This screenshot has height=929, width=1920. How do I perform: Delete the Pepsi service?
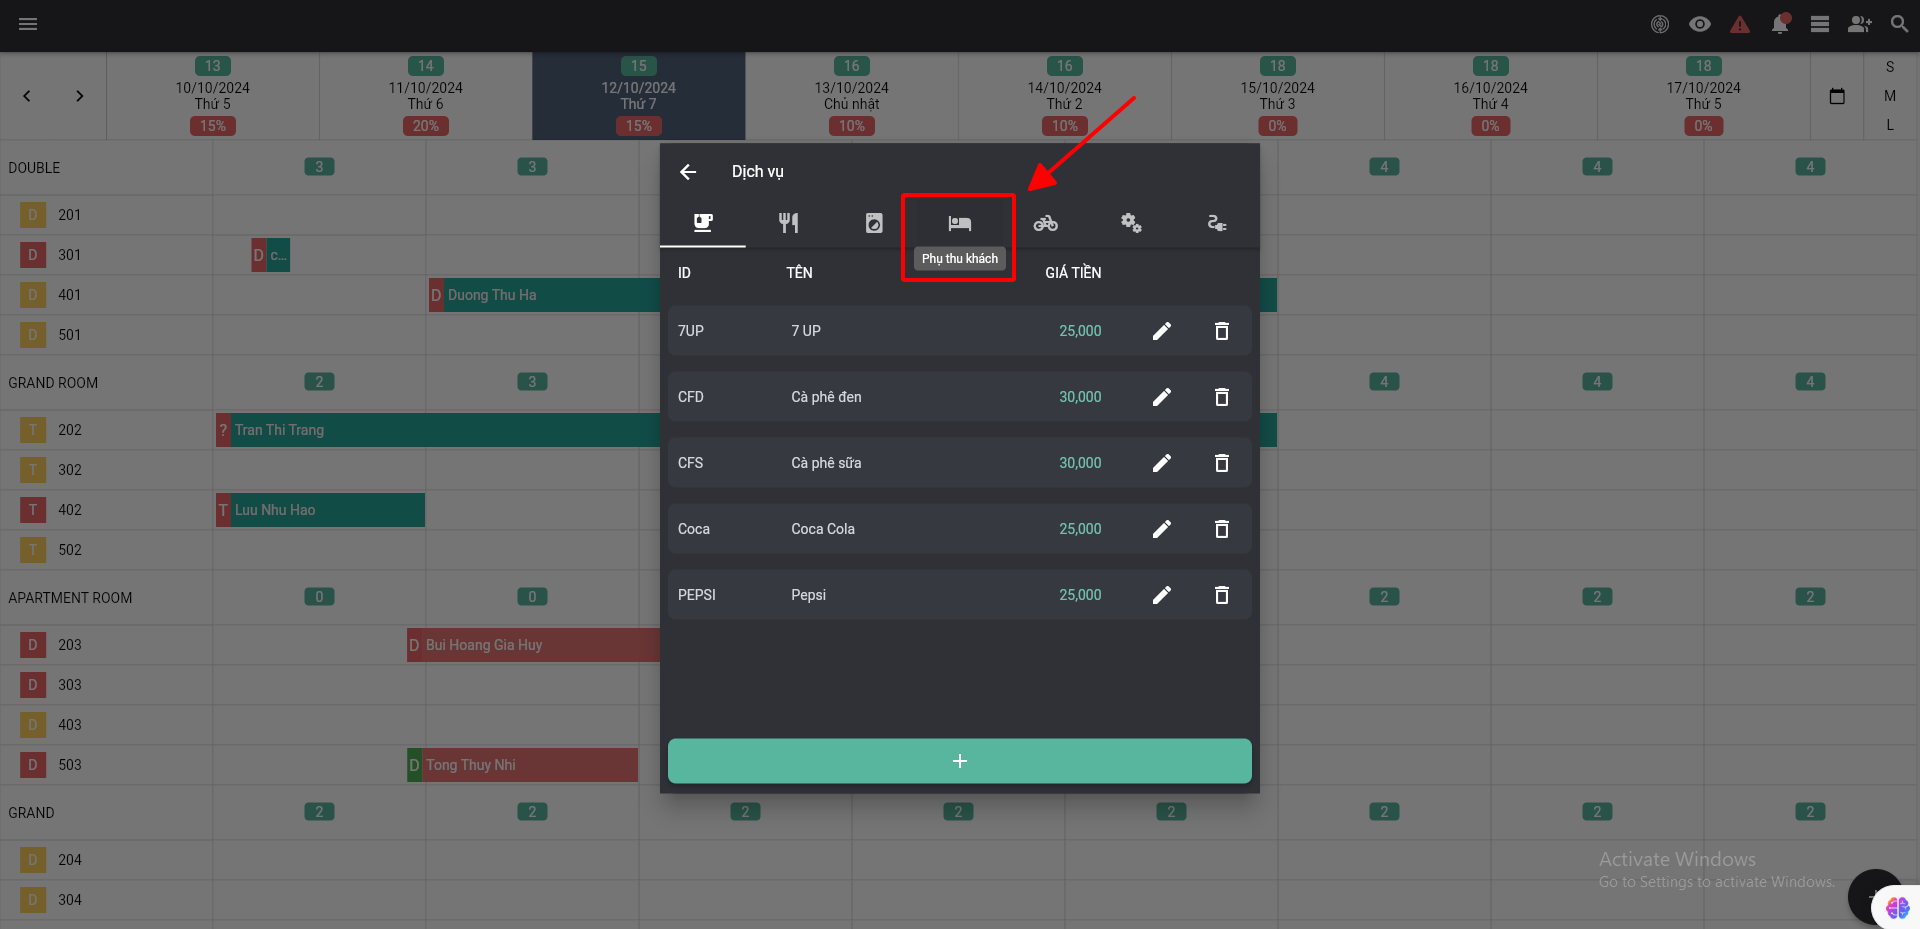[1222, 595]
